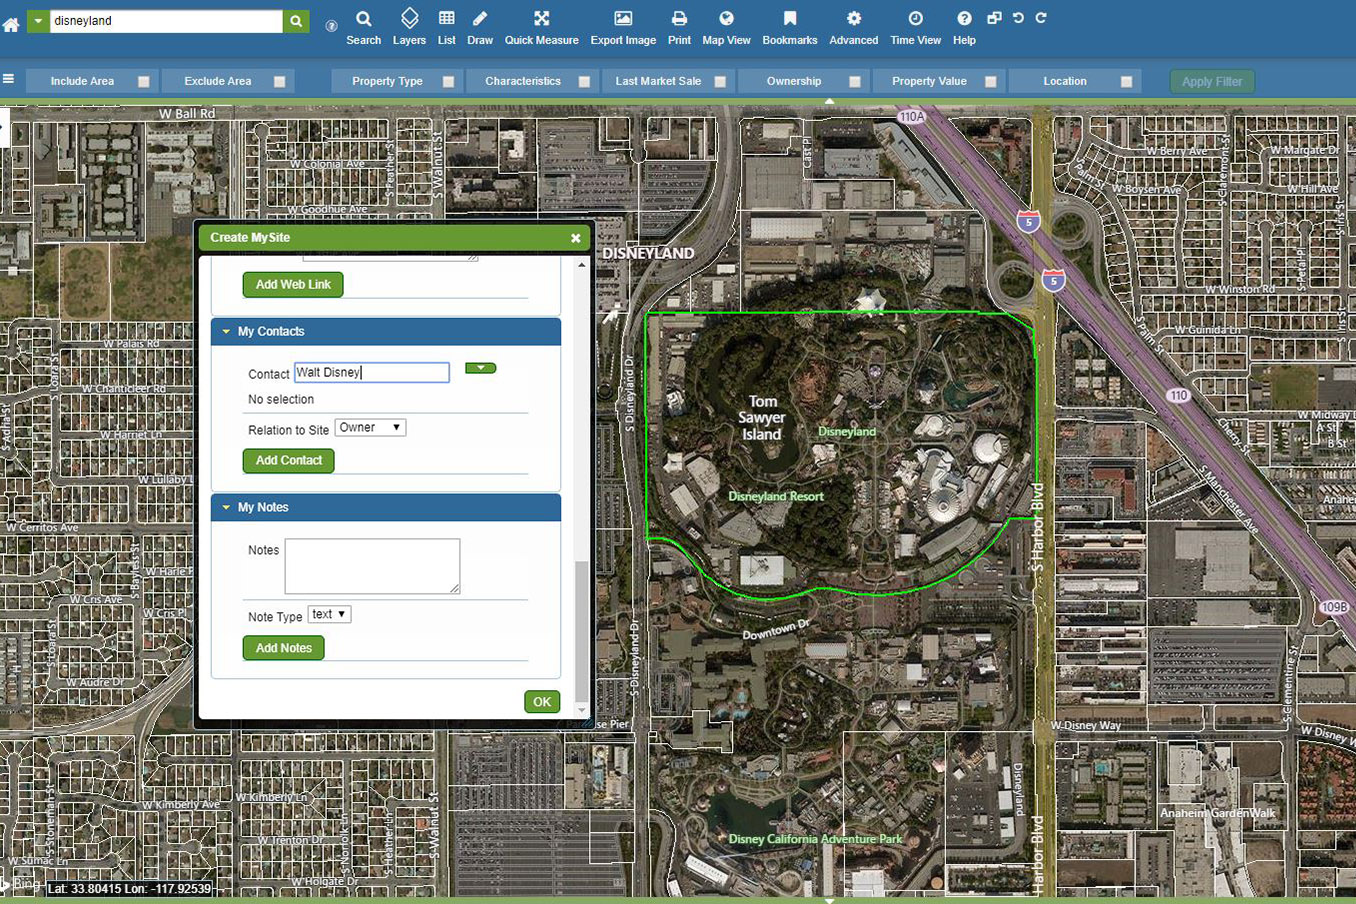Click the Disneyland Resort map label
Screen dimensions: 1356x904
776,496
